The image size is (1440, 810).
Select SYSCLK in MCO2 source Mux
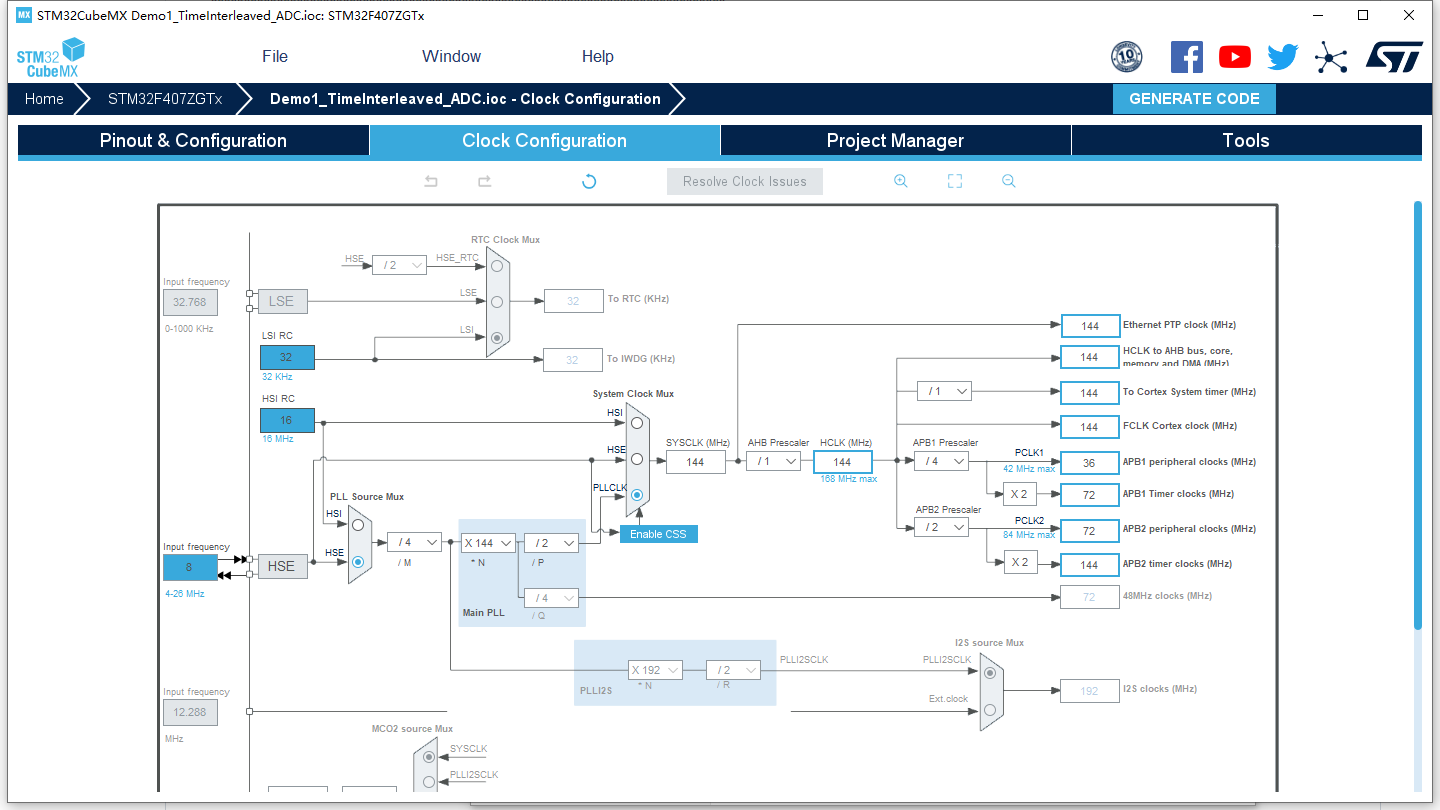[429, 757]
